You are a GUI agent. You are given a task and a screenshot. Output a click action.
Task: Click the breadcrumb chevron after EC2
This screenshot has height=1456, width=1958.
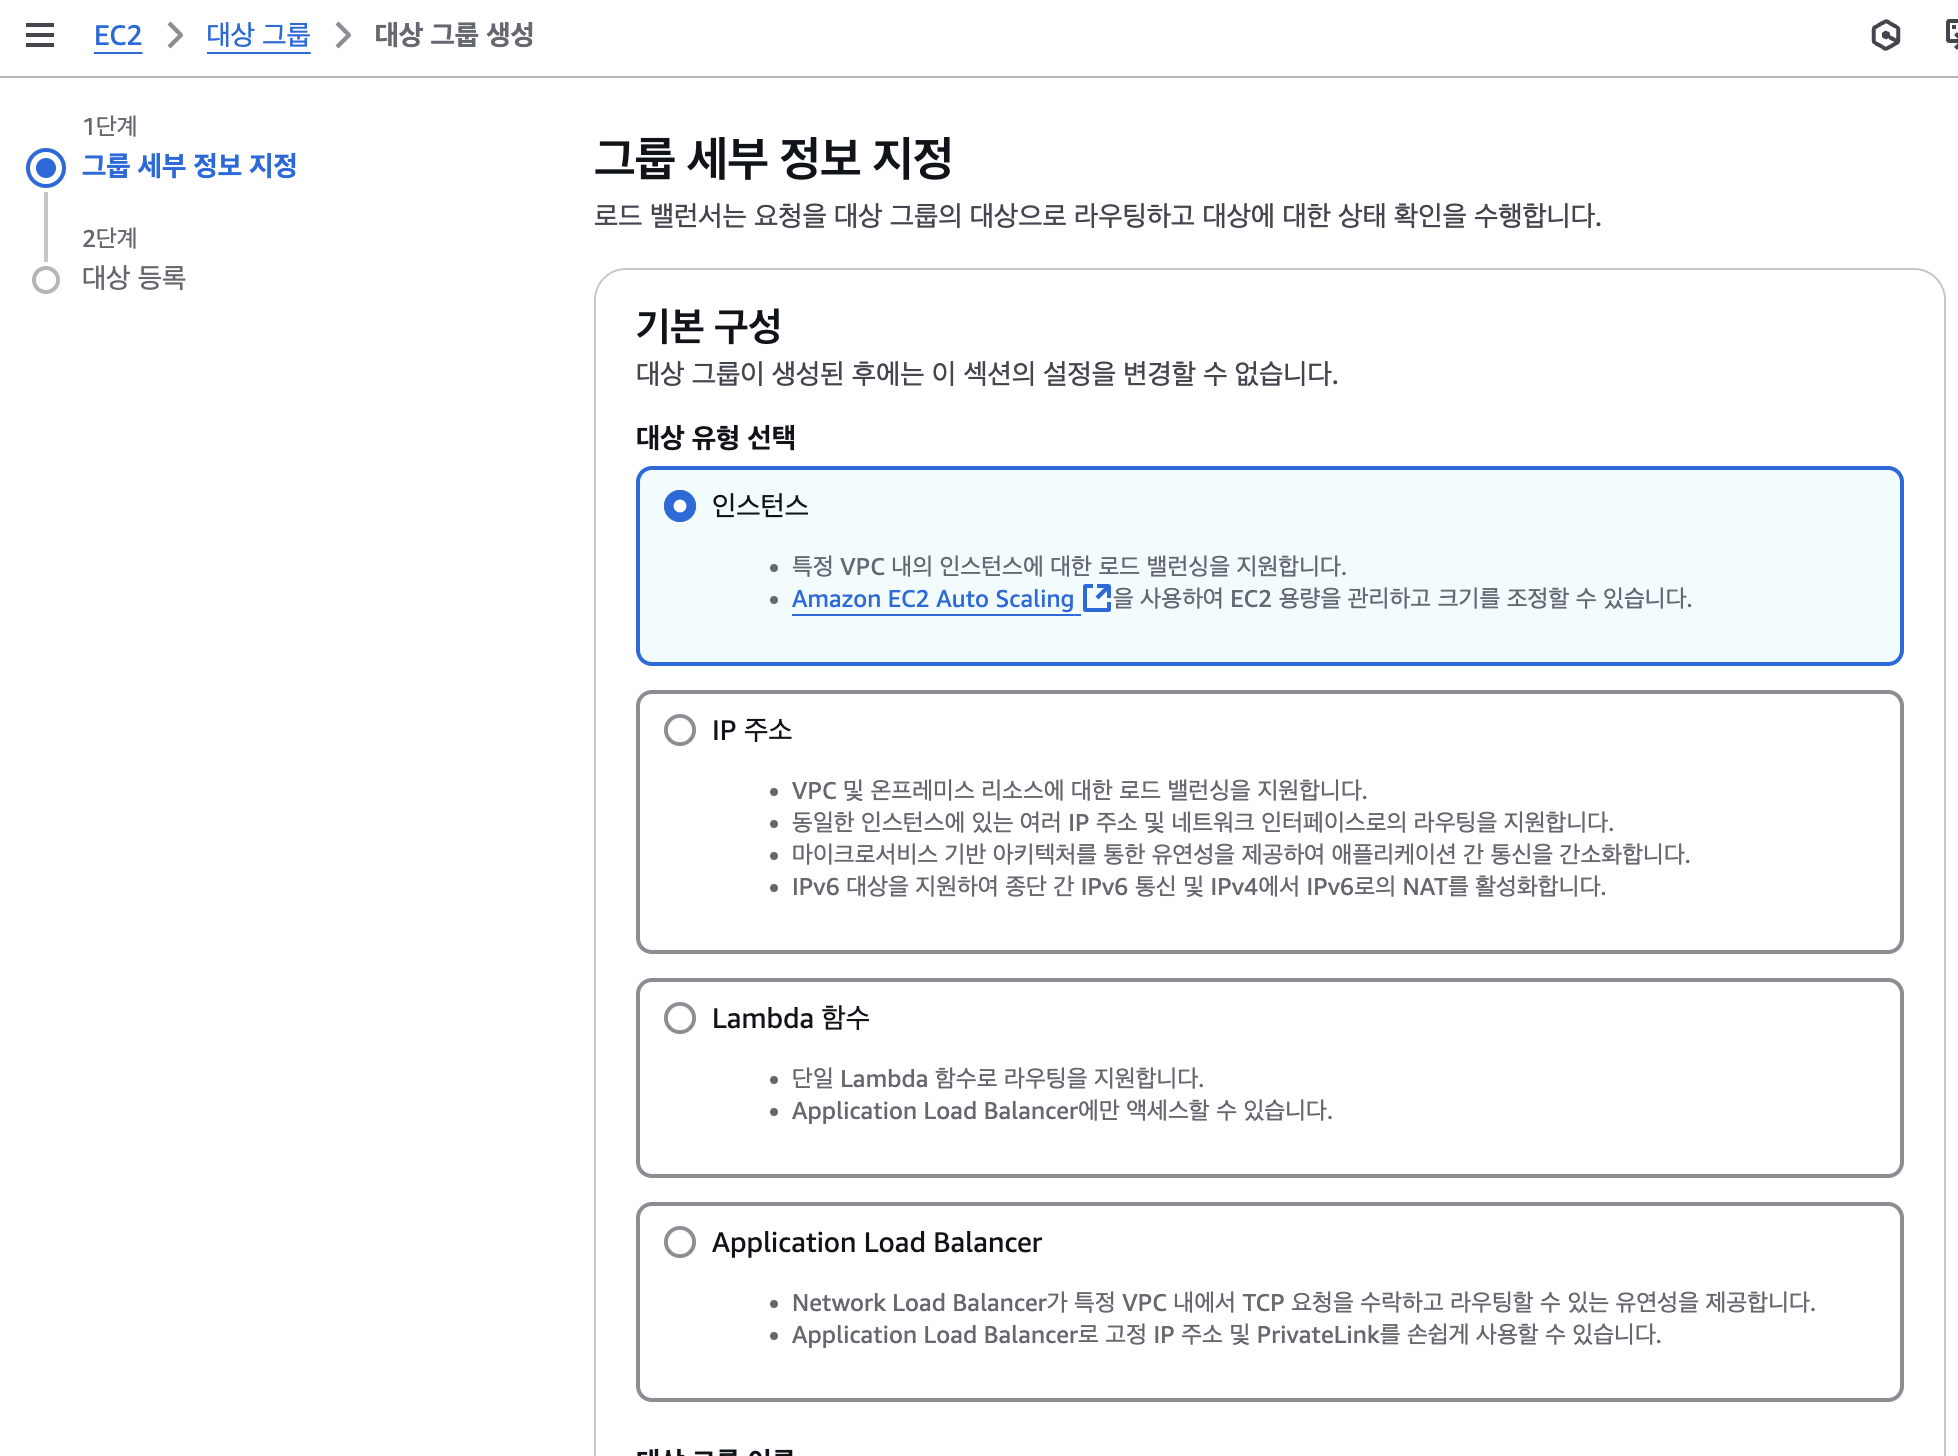tap(175, 35)
